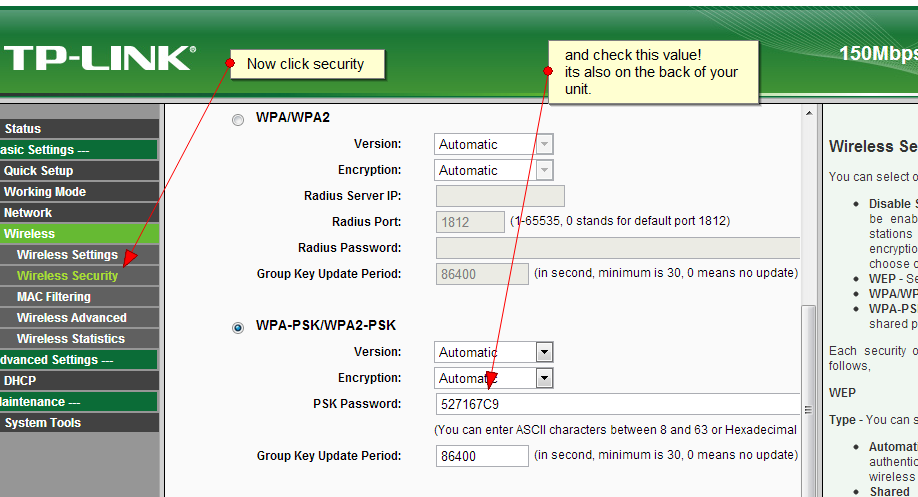
Task: Click the 'Radius Server IP:' label
Action: click(x=352, y=196)
